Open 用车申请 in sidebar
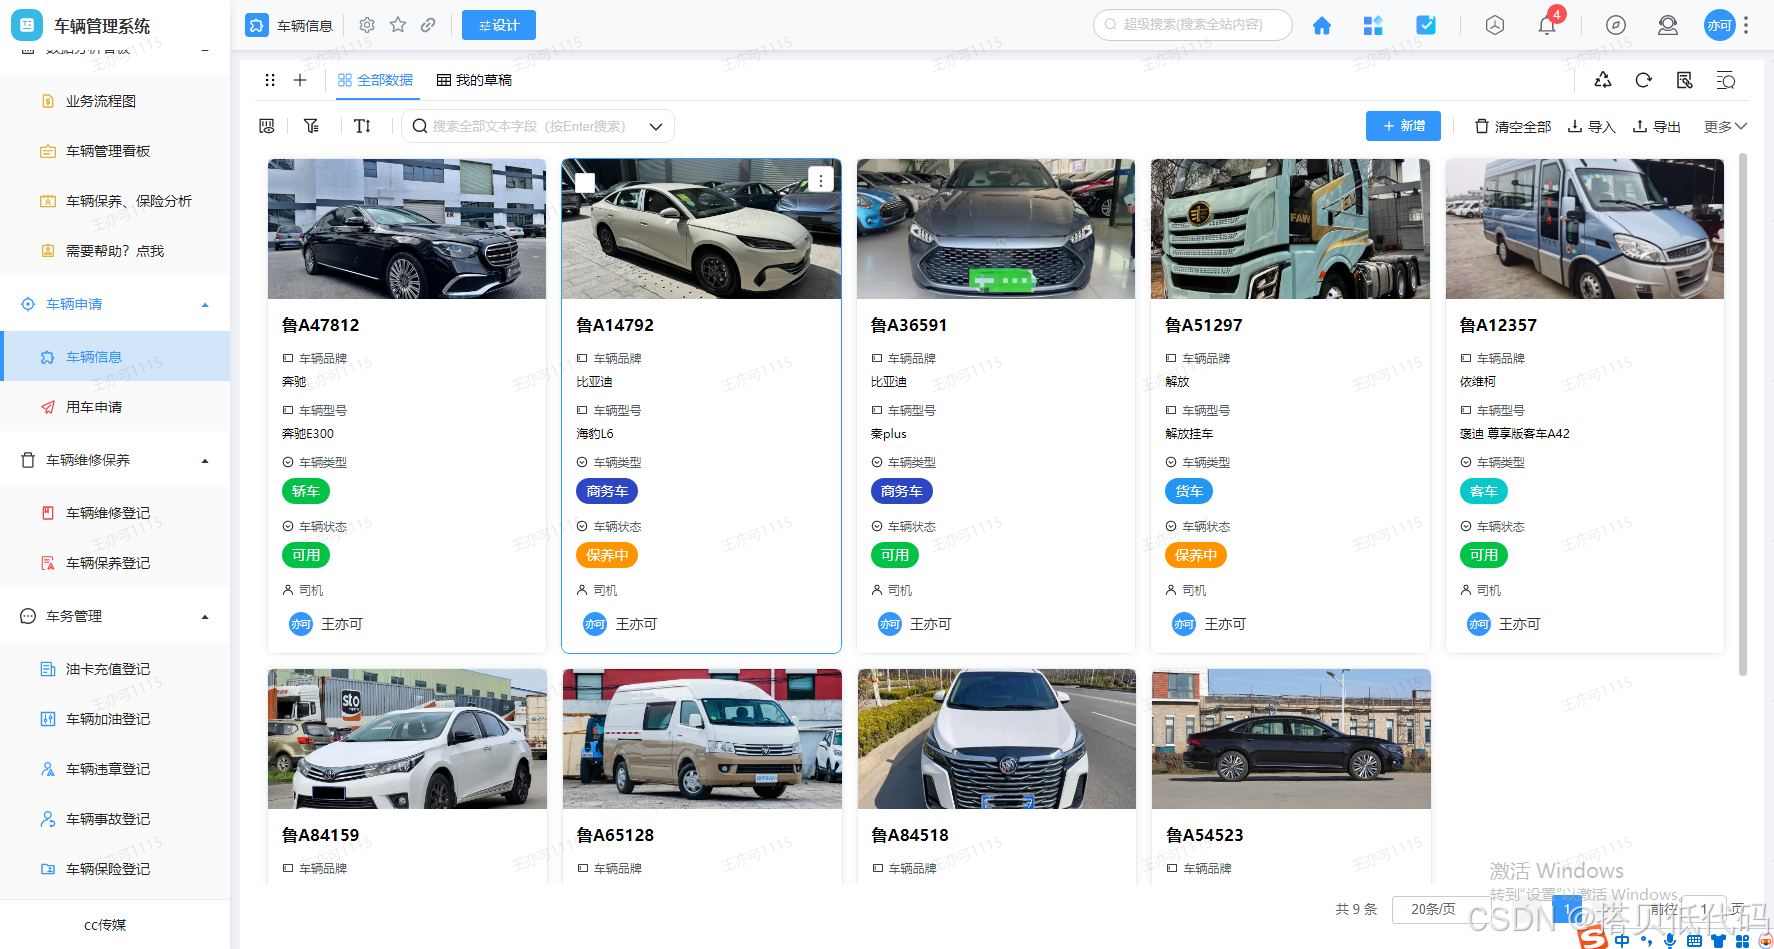 click(94, 407)
